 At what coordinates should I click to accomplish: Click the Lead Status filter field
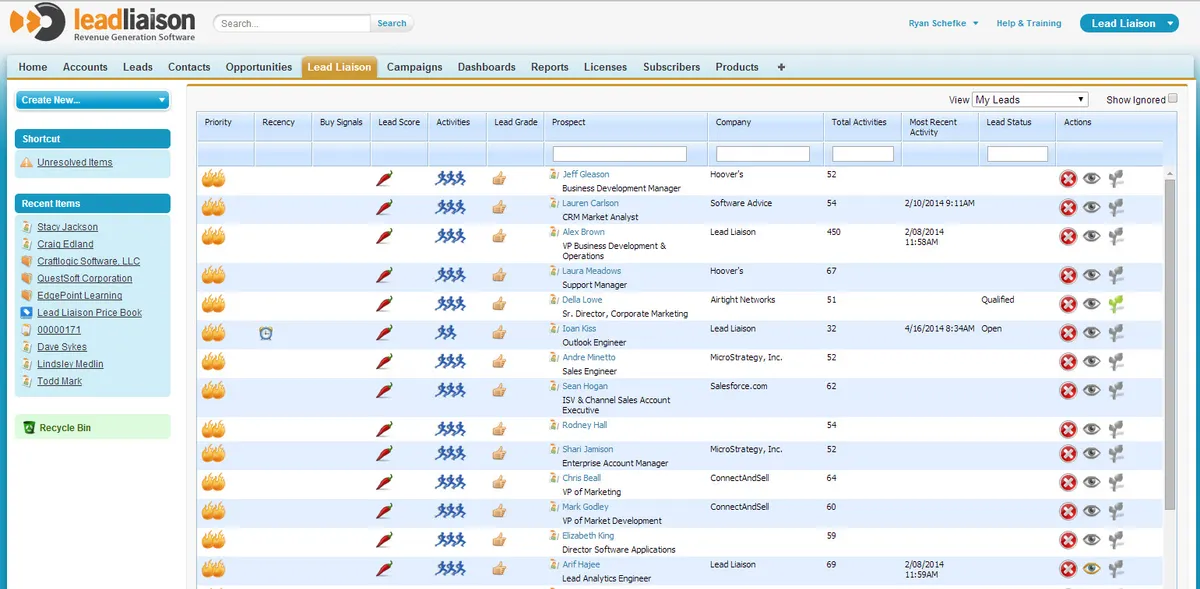pos(1017,154)
